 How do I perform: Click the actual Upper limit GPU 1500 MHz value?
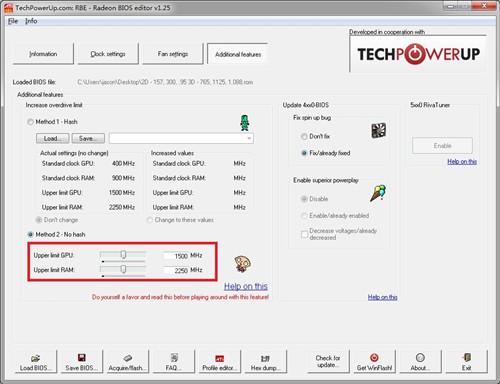coord(122,193)
